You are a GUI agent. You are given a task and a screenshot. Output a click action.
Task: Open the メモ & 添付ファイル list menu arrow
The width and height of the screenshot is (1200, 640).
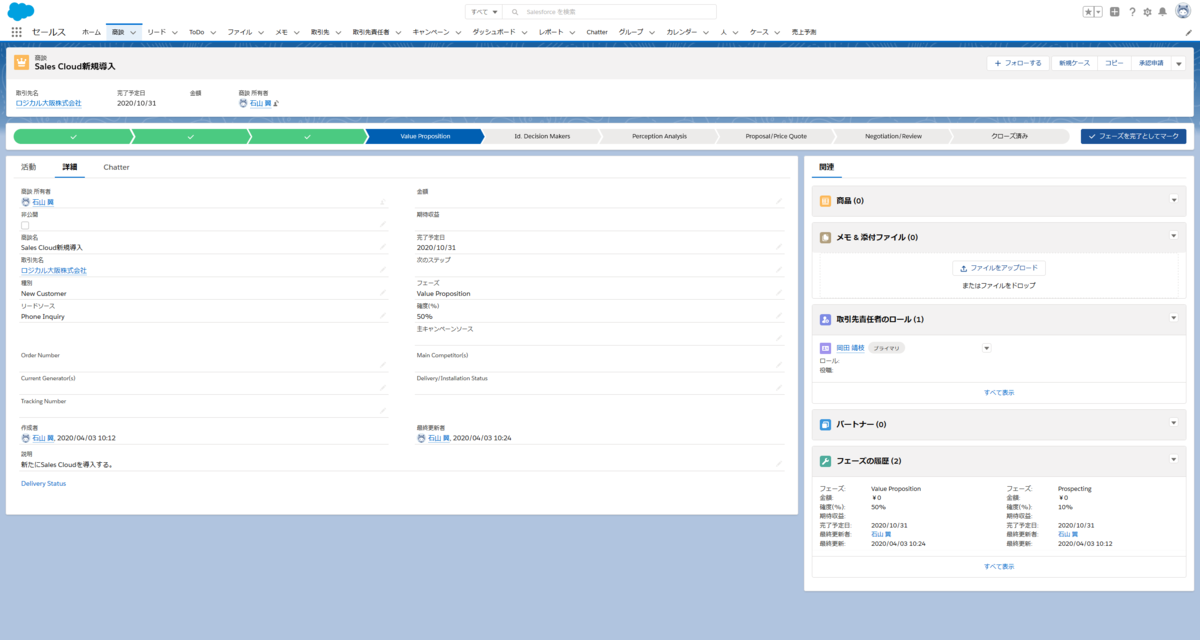[x=1174, y=236]
